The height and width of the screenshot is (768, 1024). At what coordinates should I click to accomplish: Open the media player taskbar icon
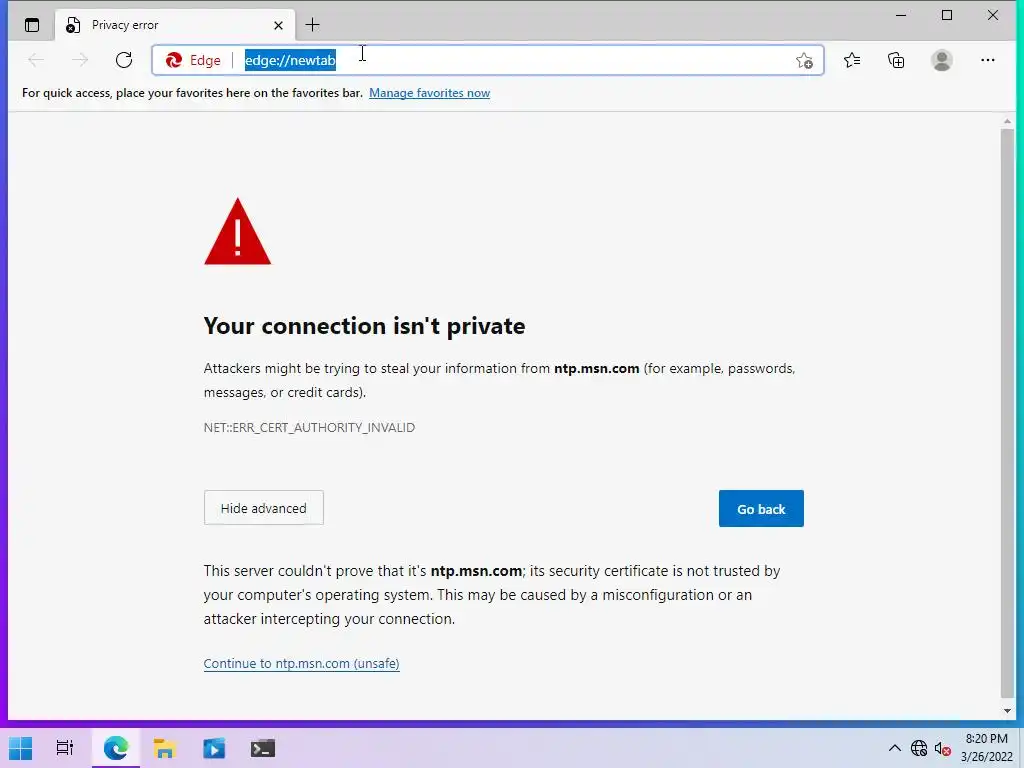214,748
